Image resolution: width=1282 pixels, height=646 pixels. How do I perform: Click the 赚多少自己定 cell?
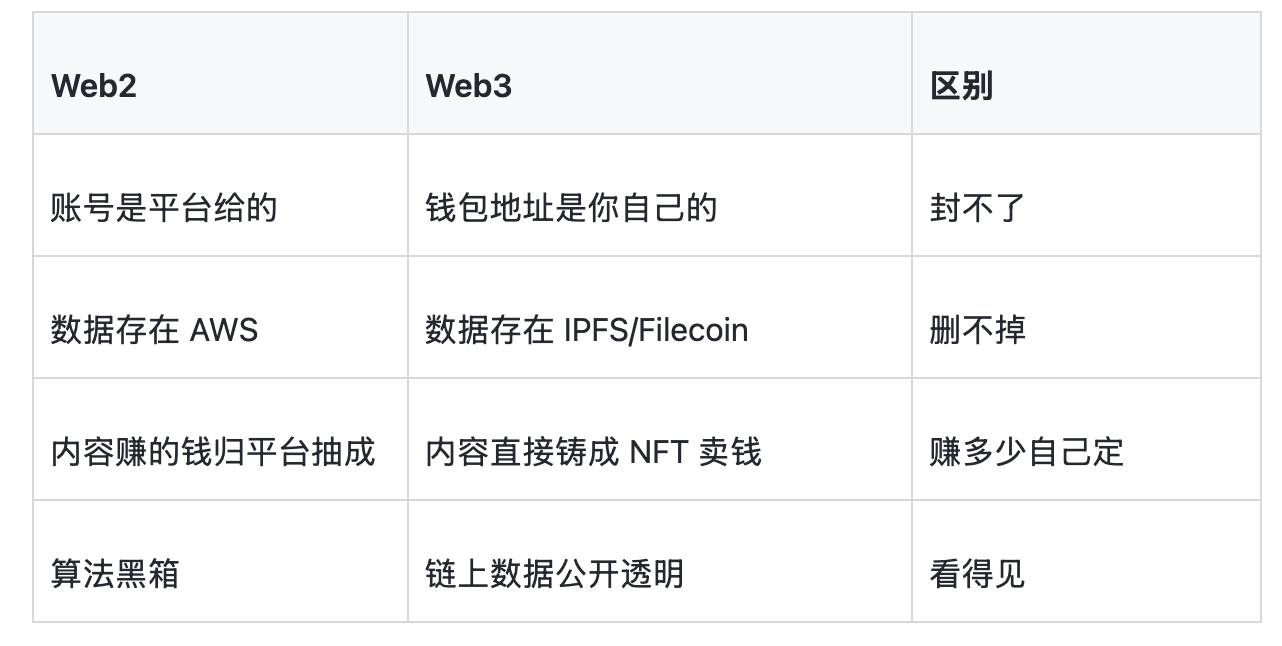coord(1086,439)
